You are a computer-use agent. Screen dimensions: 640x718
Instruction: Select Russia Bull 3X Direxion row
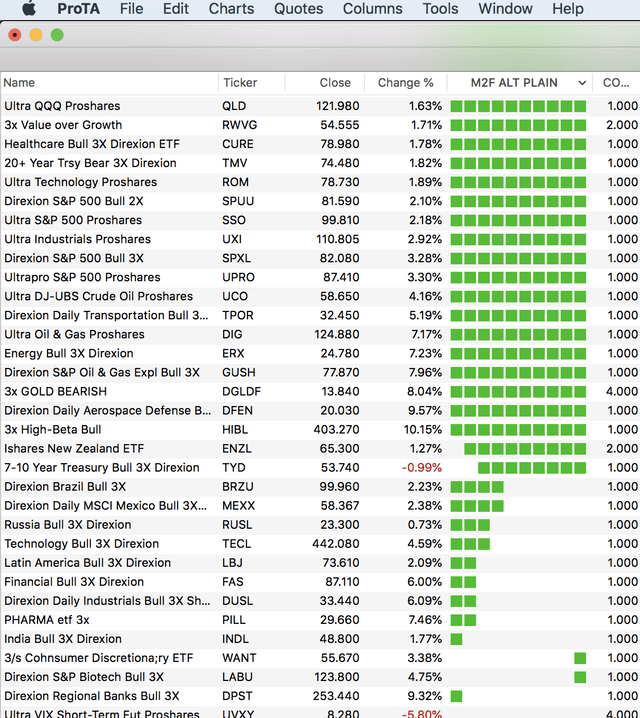tap(320, 525)
